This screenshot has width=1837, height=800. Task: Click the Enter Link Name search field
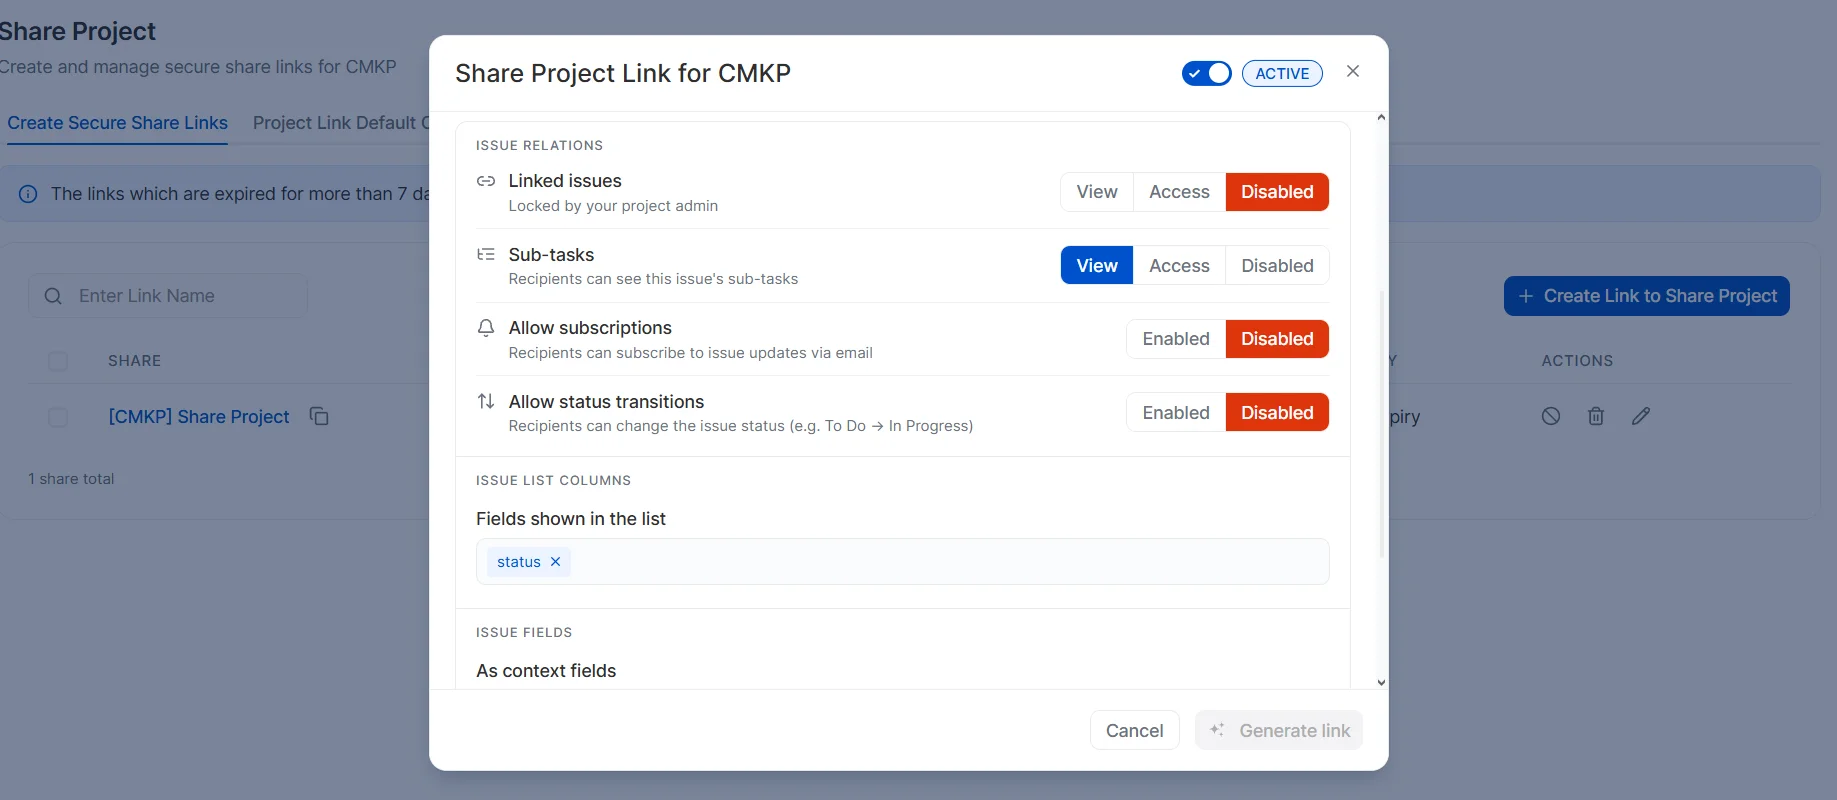pos(168,296)
